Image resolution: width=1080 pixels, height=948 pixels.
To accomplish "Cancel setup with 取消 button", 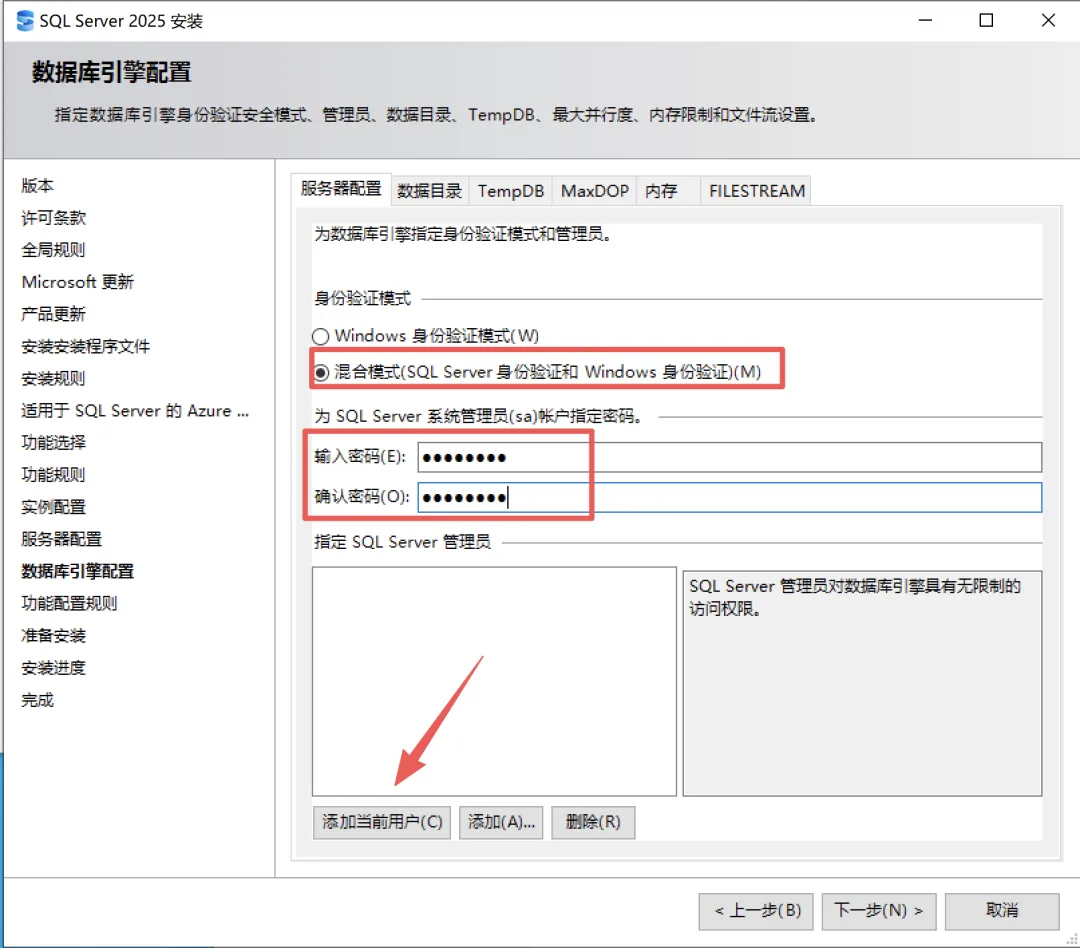I will (x=1002, y=911).
